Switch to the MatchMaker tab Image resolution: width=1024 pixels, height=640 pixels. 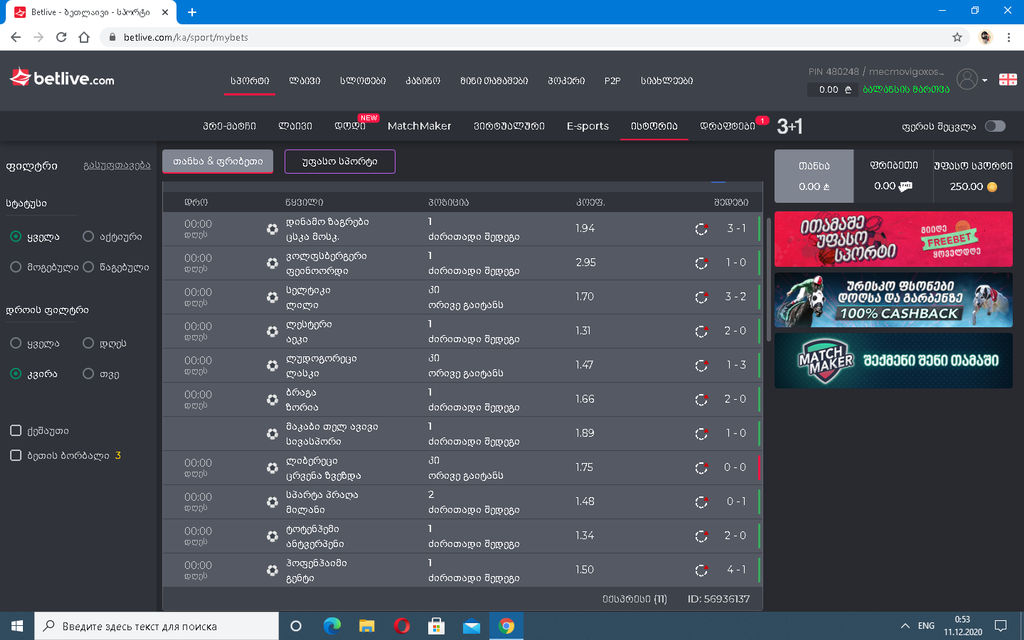coord(419,126)
